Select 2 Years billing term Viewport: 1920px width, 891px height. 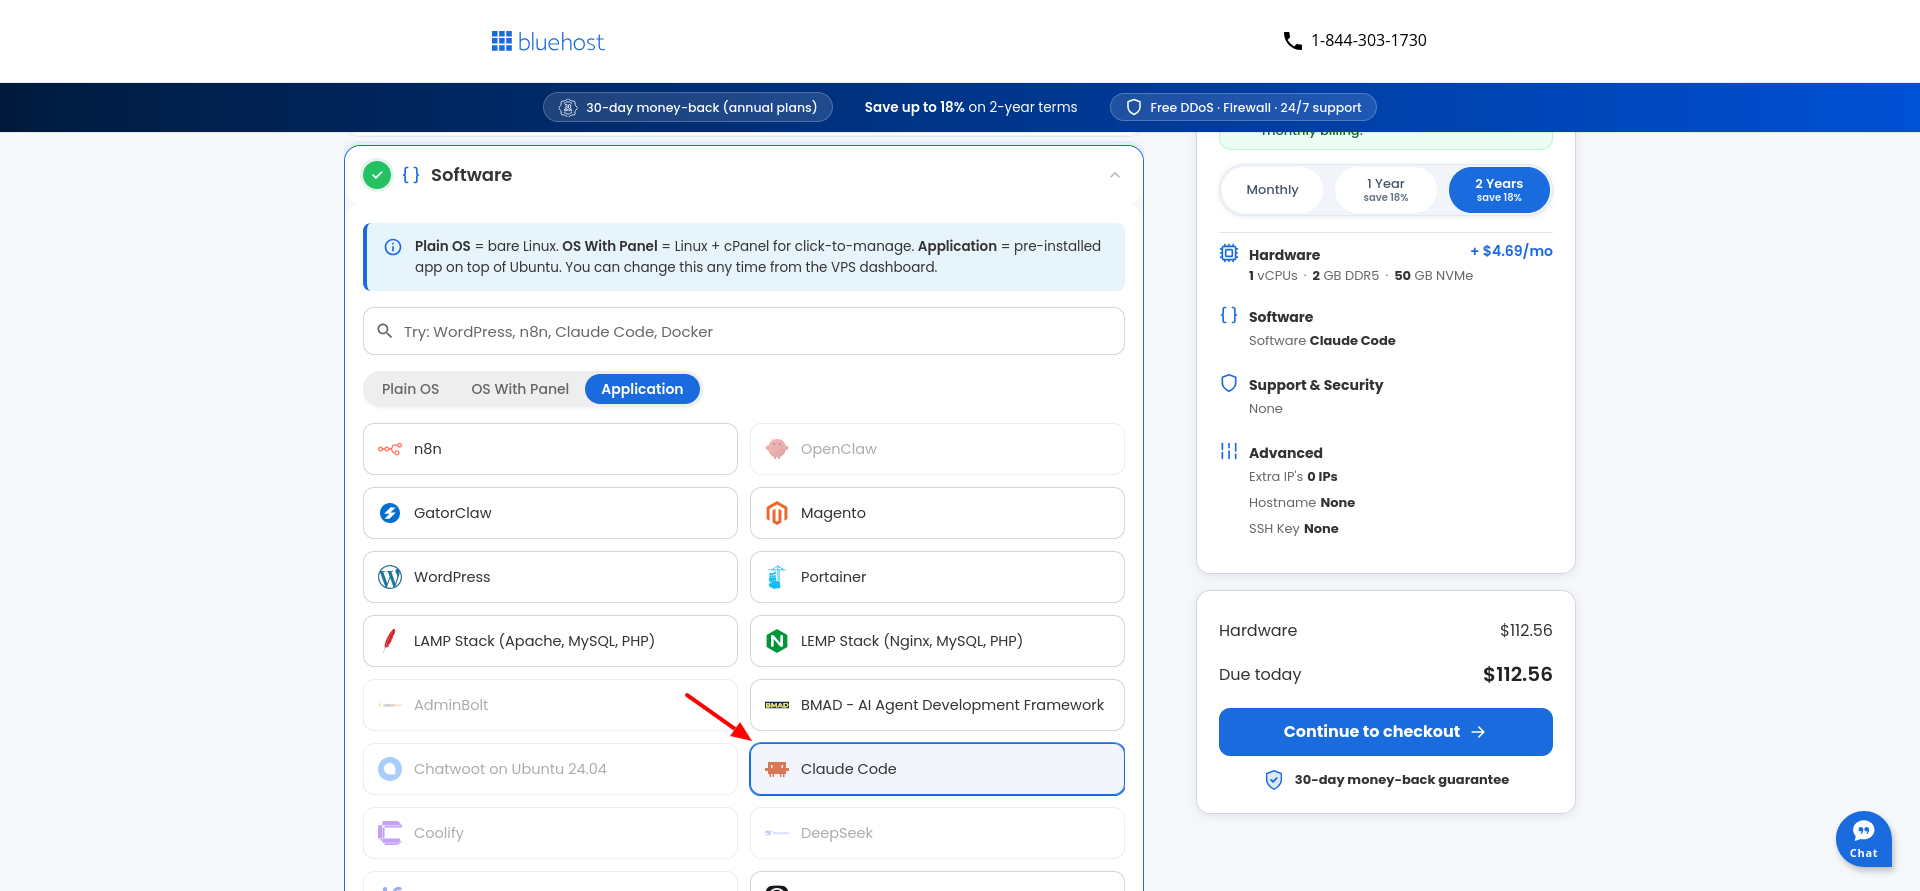1499,190
